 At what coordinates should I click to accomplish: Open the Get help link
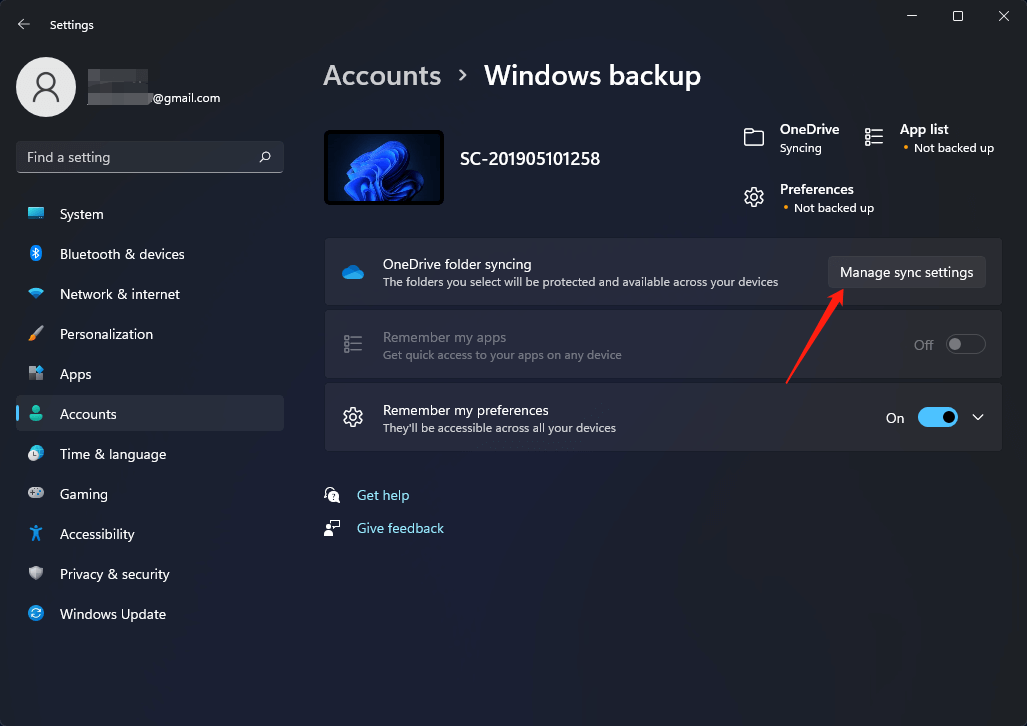383,494
